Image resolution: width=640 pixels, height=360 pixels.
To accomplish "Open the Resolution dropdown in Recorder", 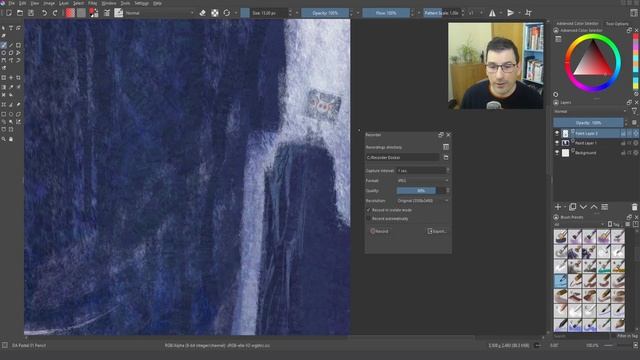I will 423,201.
